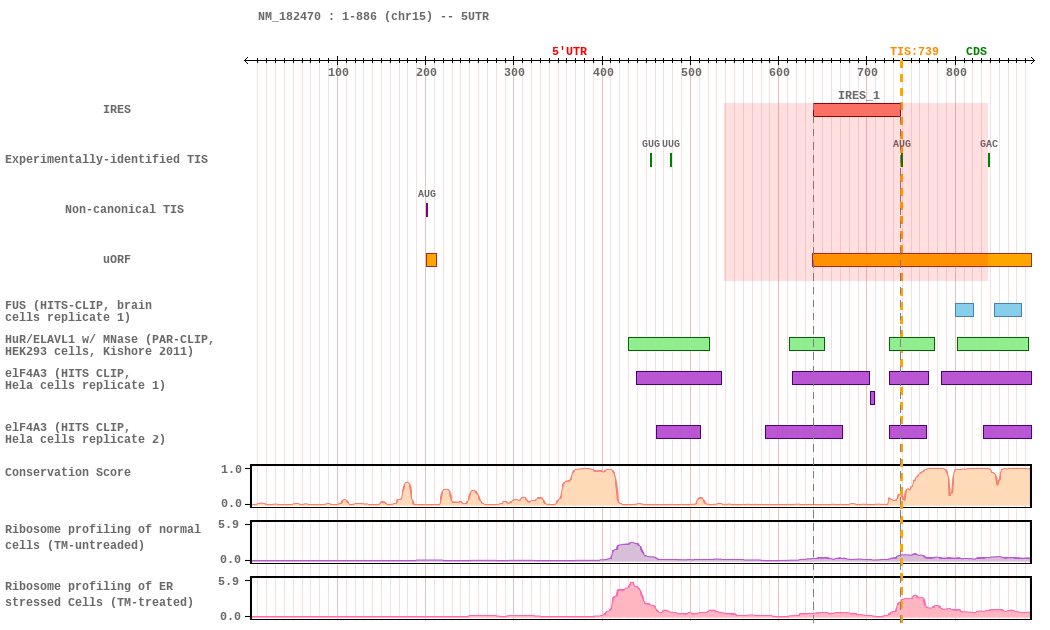
Task: Click the 300 tick label on the ruler
Action: pos(514,72)
